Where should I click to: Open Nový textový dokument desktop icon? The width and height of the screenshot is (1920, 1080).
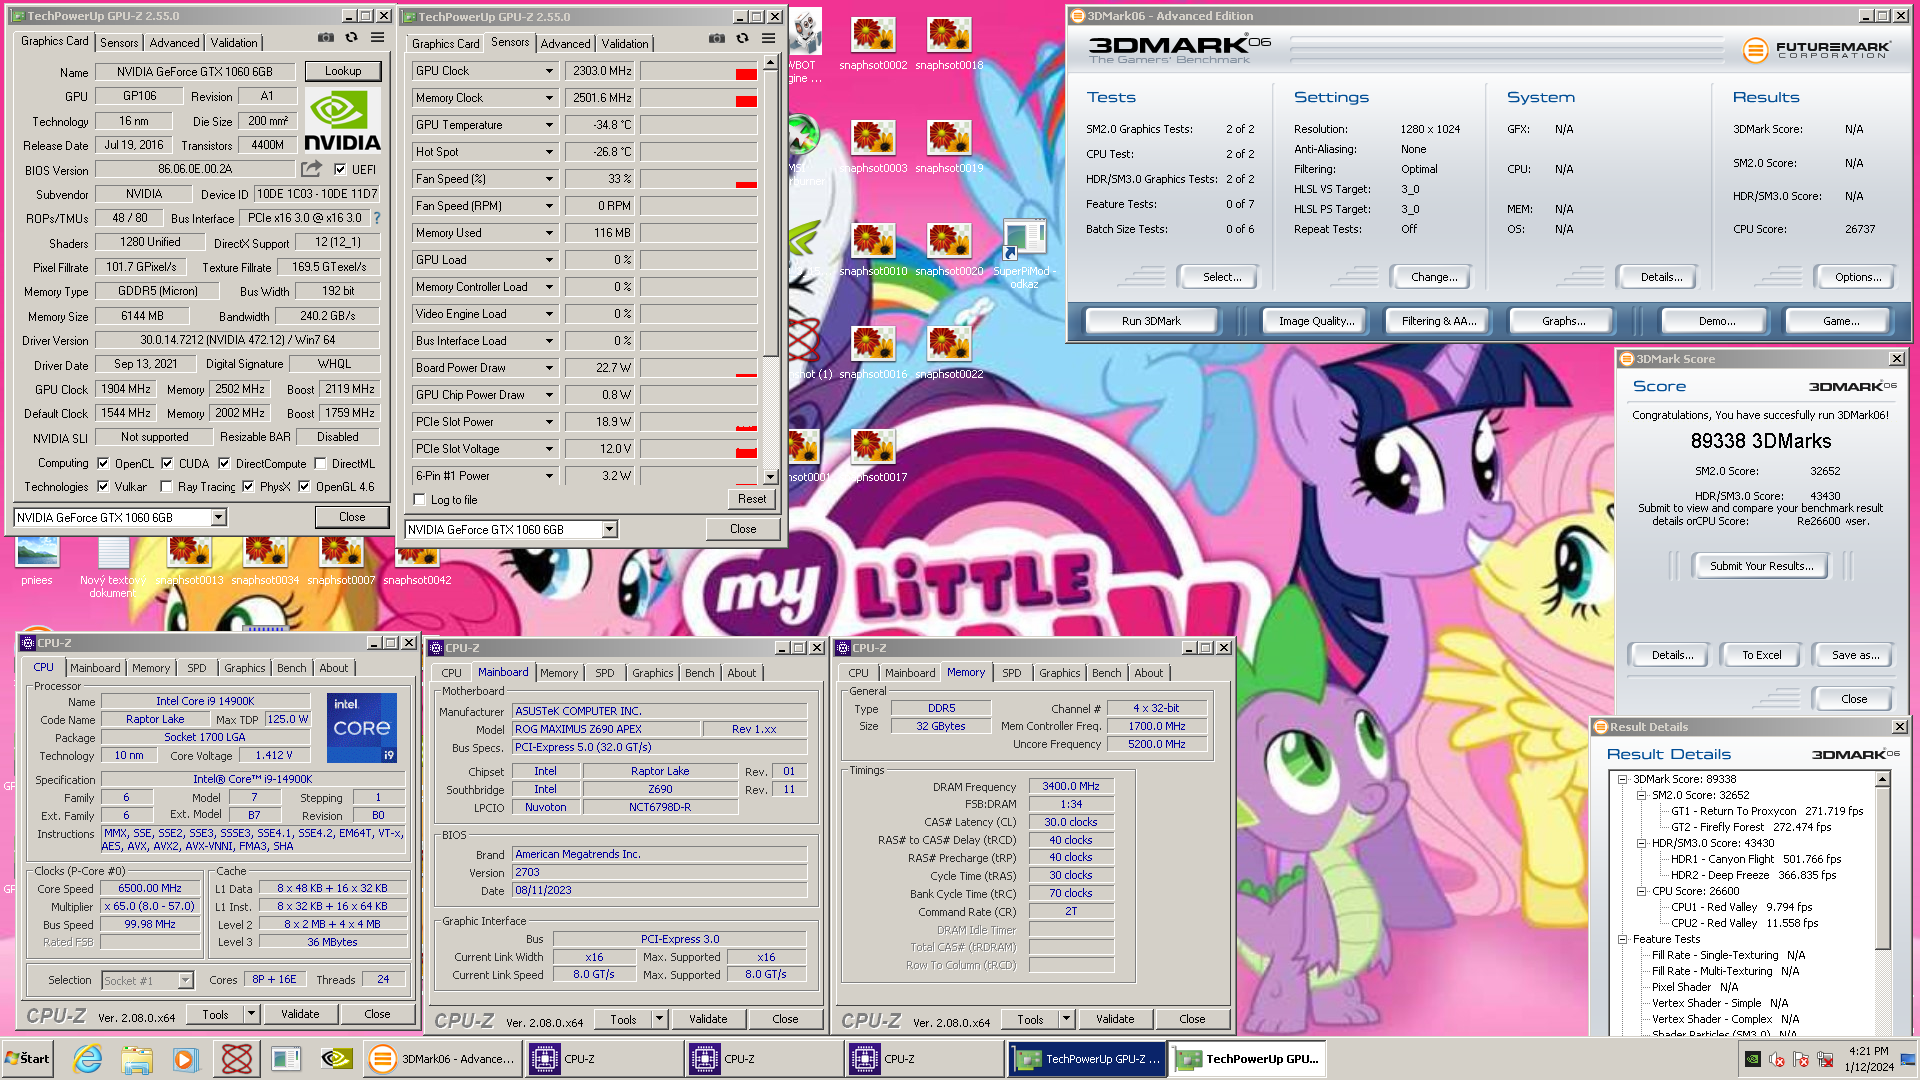coord(113,567)
